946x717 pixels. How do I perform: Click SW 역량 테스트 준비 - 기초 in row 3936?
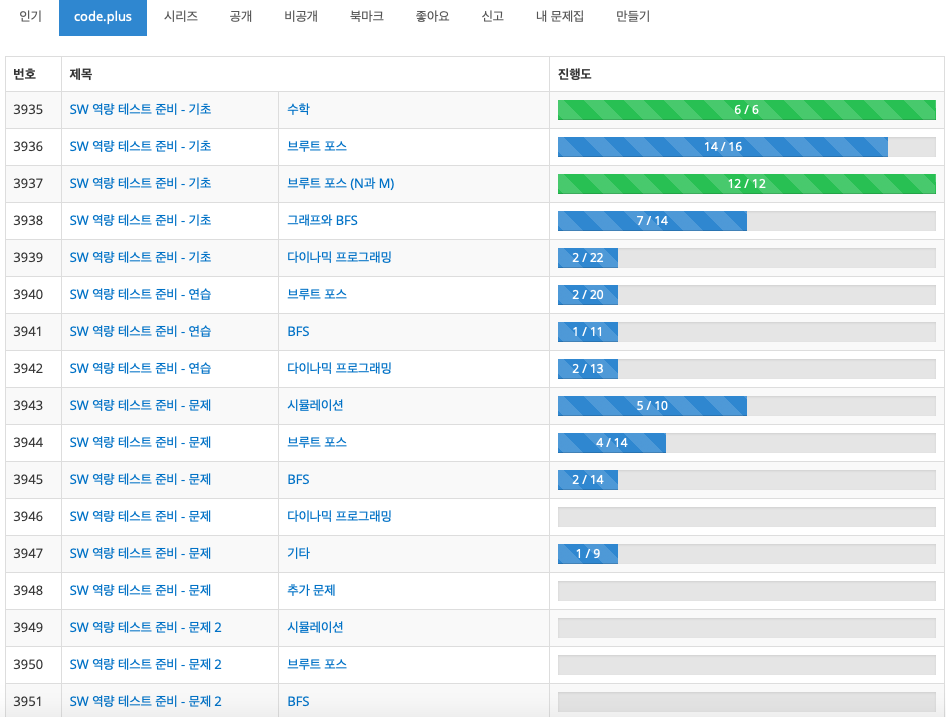140,146
